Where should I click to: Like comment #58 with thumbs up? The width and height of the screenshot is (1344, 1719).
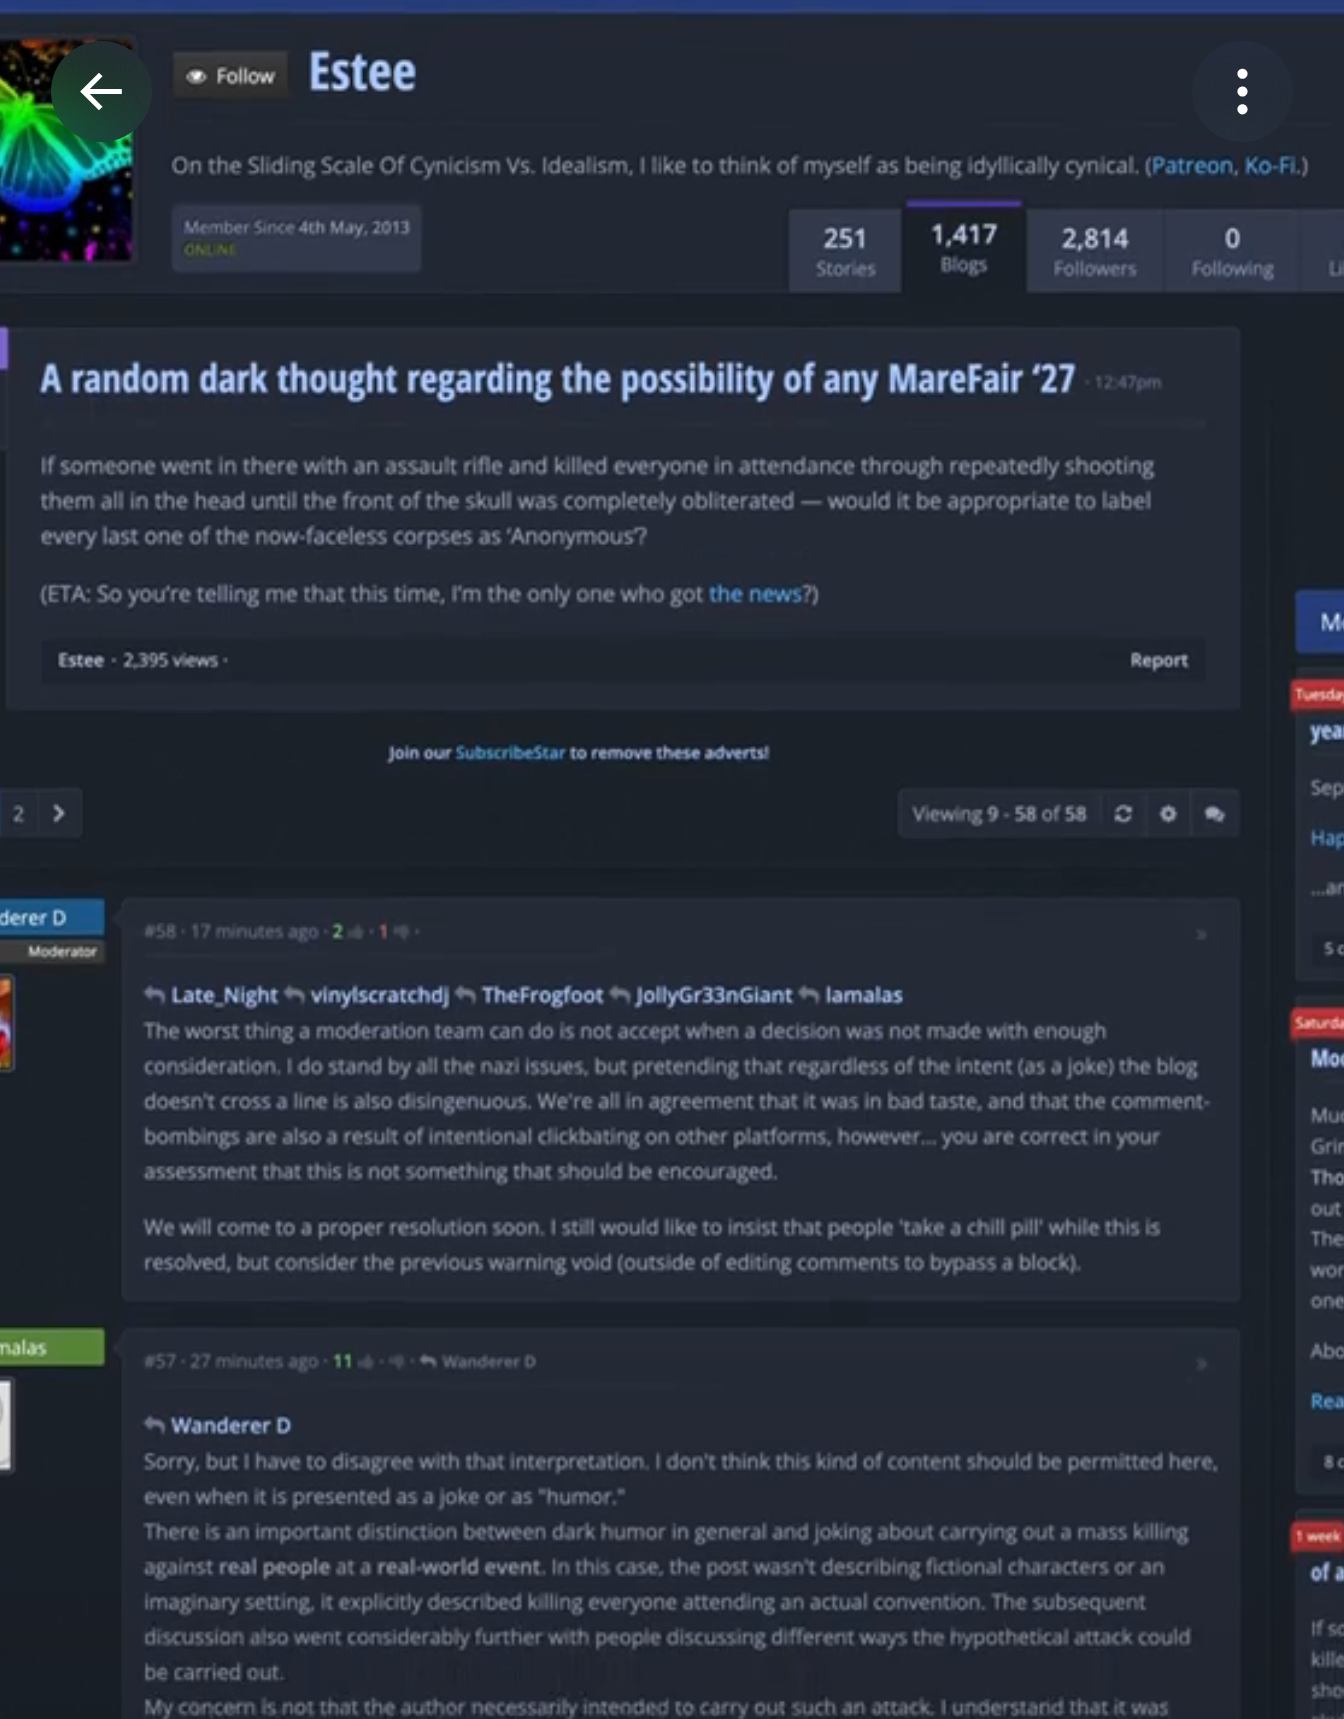pos(356,932)
